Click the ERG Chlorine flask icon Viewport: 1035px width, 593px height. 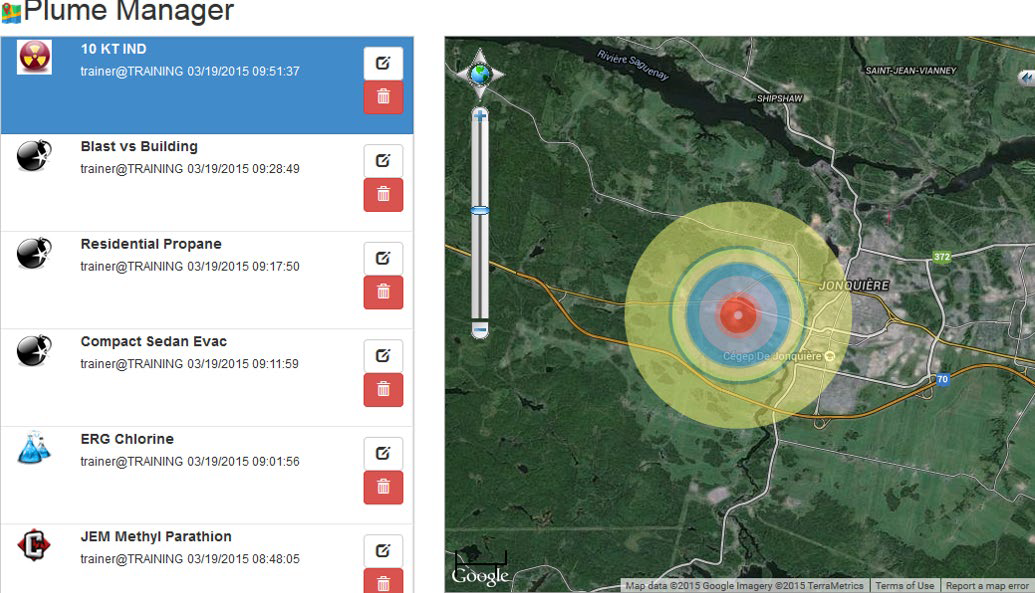pos(34,448)
